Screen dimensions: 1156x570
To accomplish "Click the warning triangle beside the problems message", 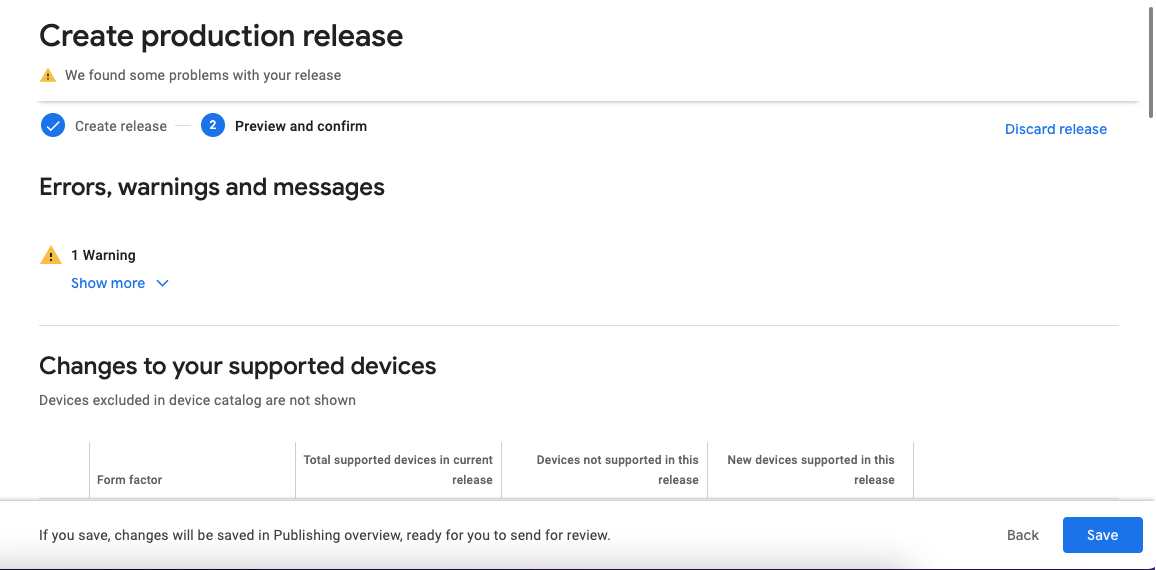I will click(x=47, y=75).
